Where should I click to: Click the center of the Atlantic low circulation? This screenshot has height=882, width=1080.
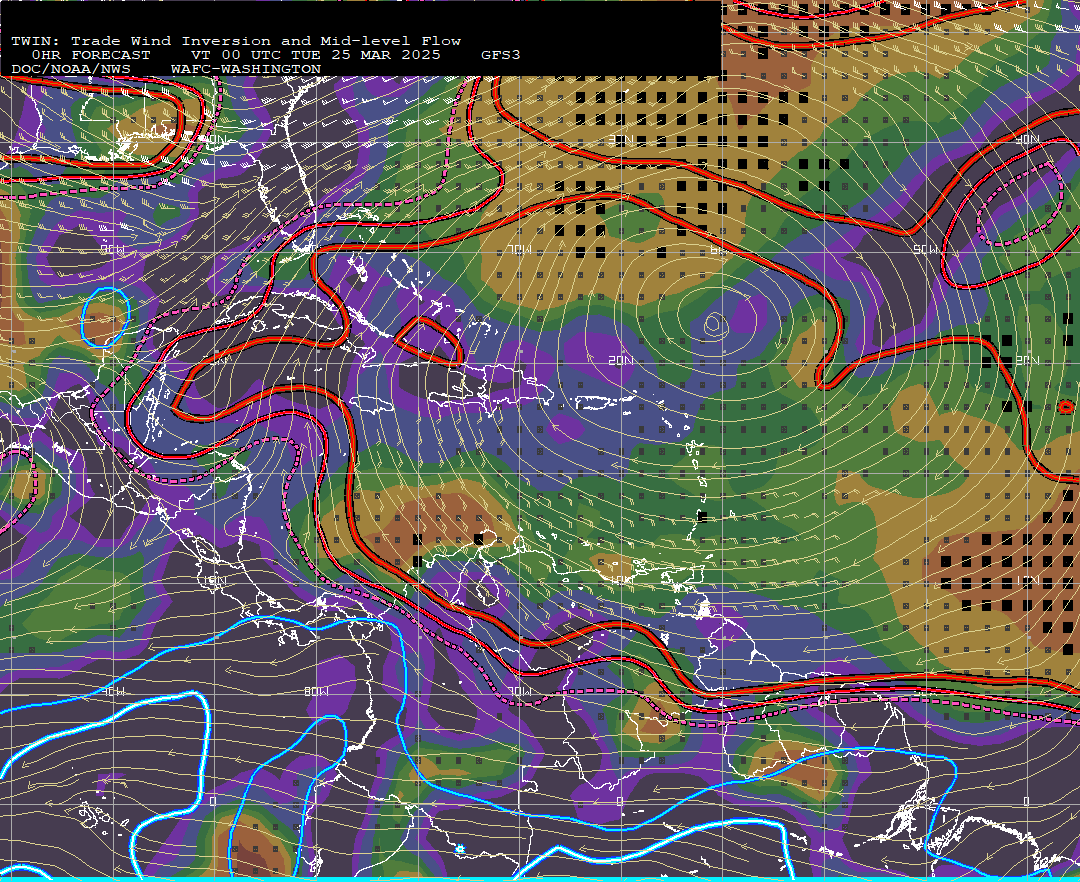point(714,323)
